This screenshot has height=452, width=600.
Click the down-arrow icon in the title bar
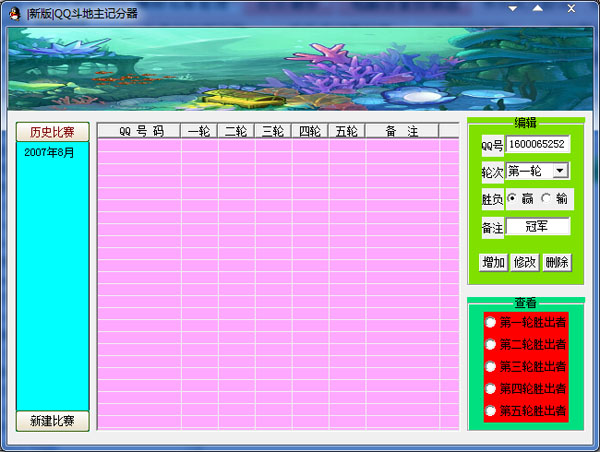point(513,9)
